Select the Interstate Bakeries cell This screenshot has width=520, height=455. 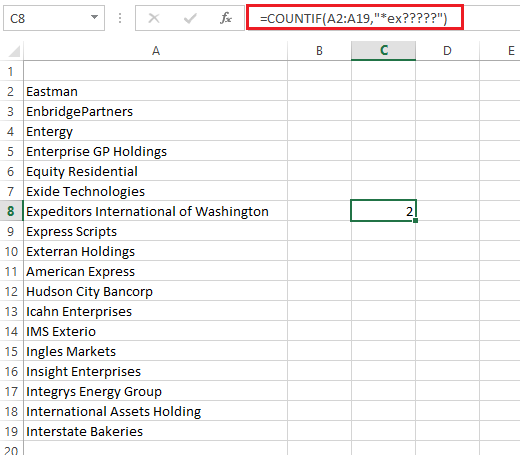click(156, 431)
